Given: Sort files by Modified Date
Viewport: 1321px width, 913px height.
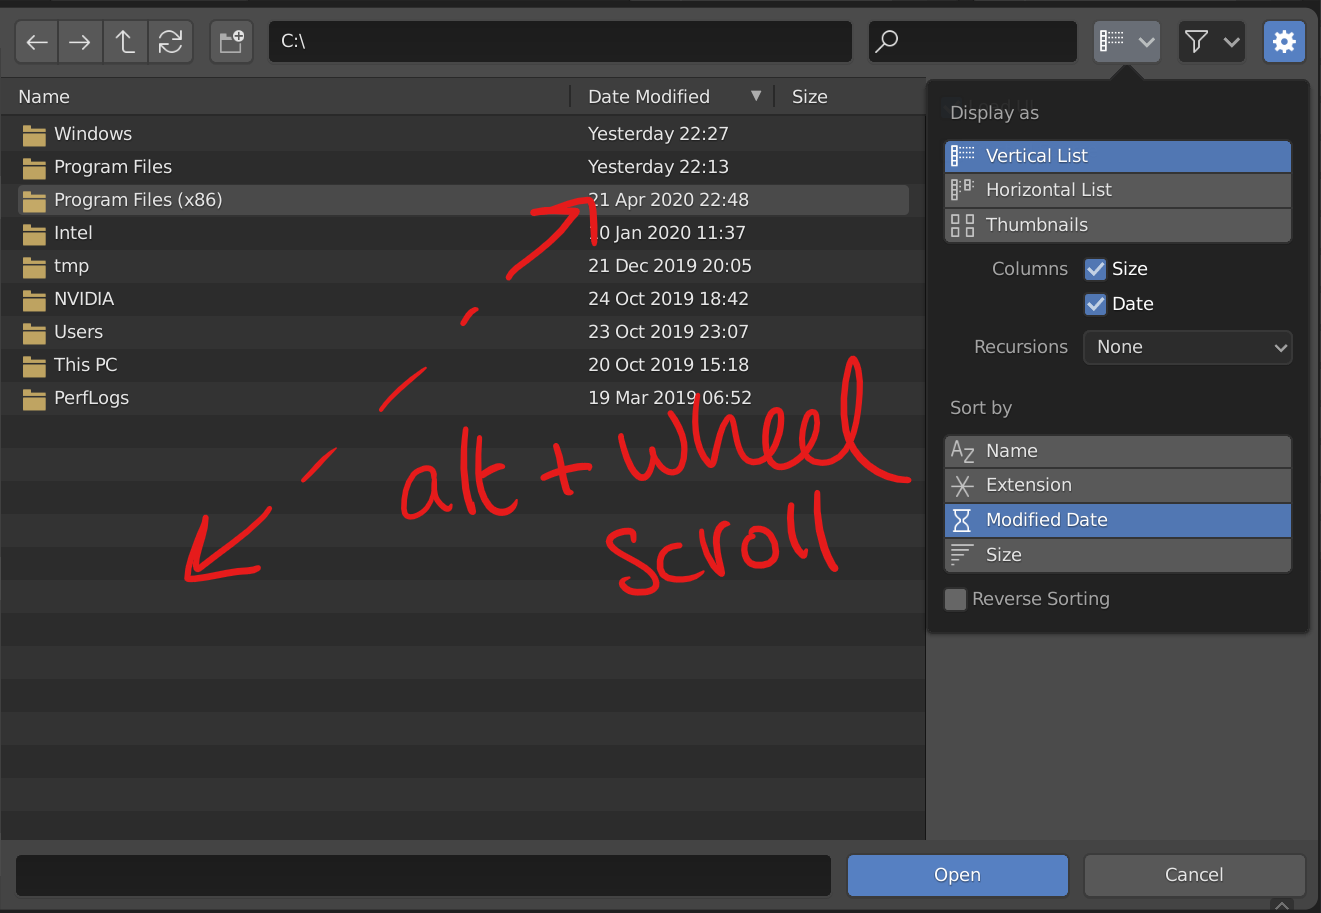Looking at the screenshot, I should (1118, 520).
